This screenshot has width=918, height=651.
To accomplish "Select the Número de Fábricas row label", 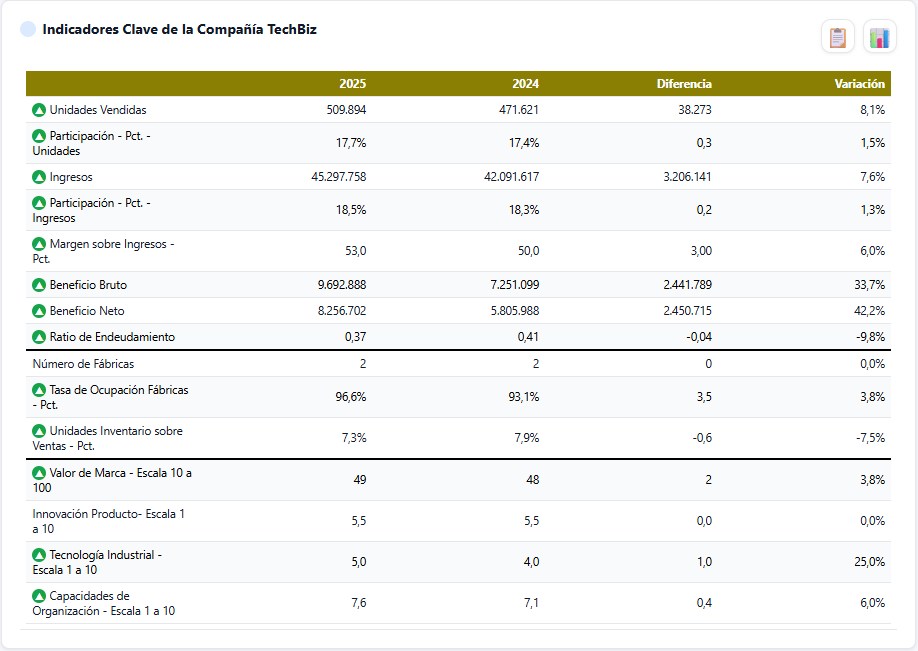I will (83, 364).
